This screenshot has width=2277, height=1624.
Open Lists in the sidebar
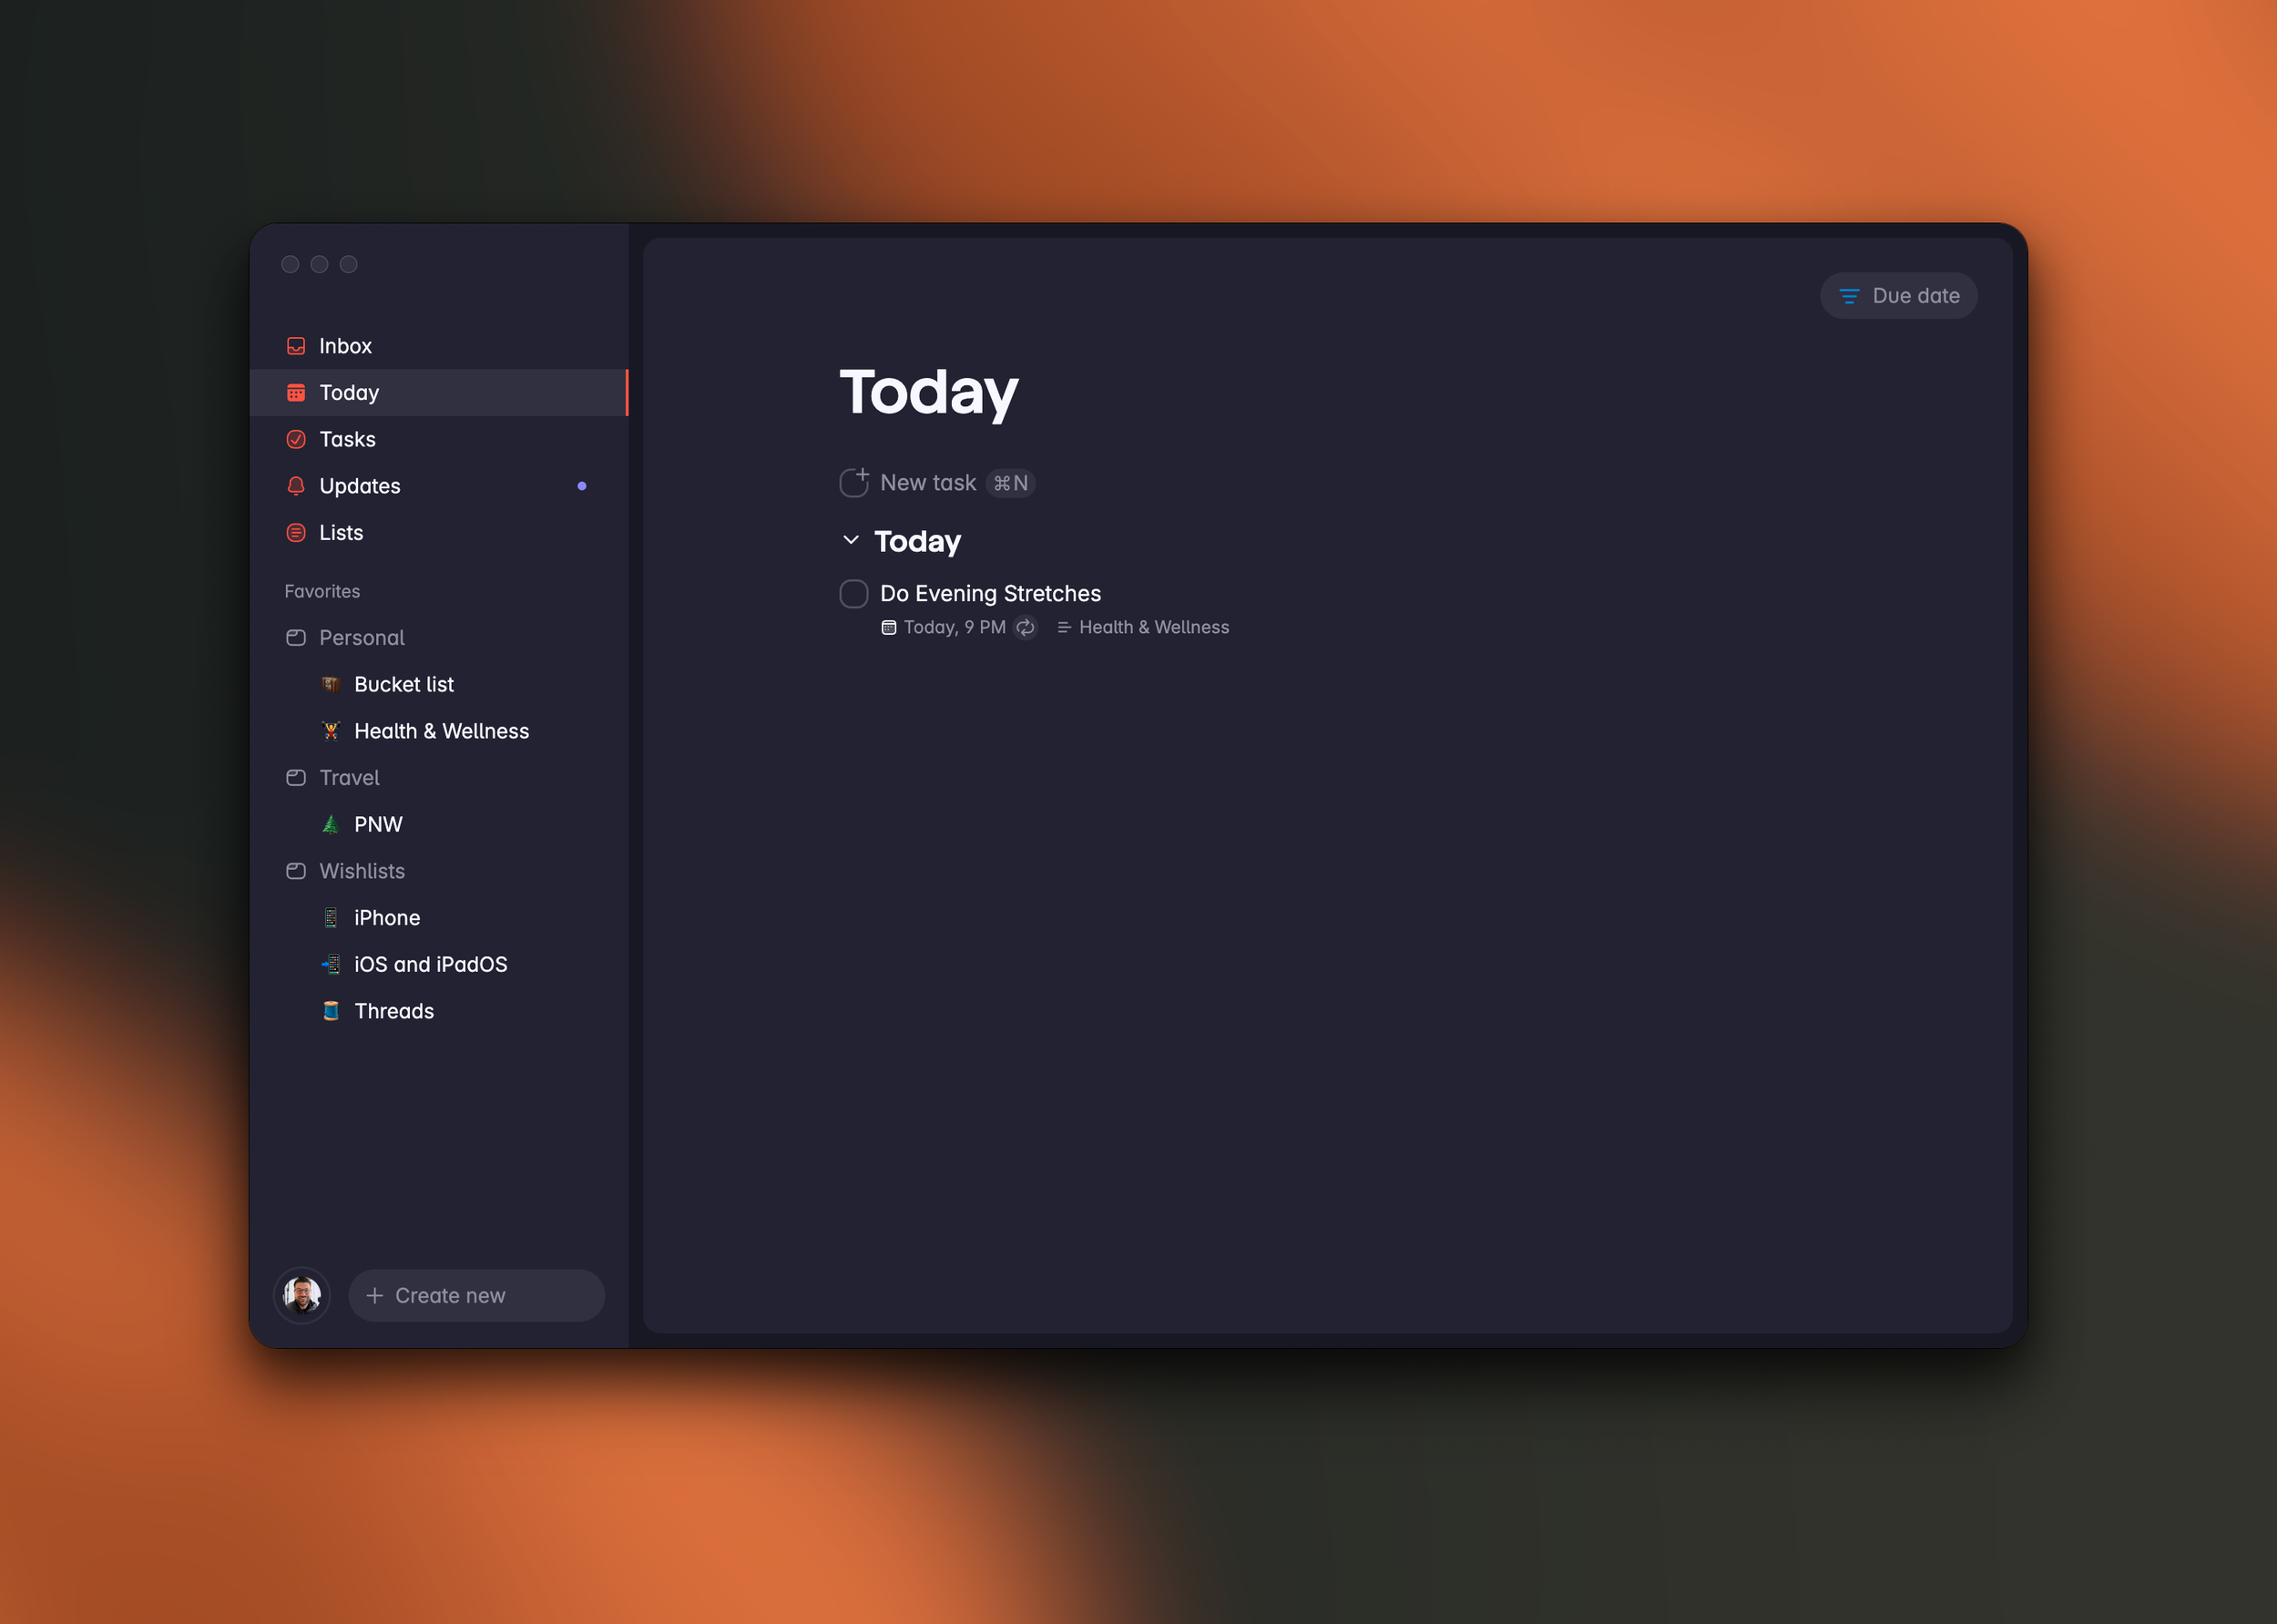(x=439, y=533)
